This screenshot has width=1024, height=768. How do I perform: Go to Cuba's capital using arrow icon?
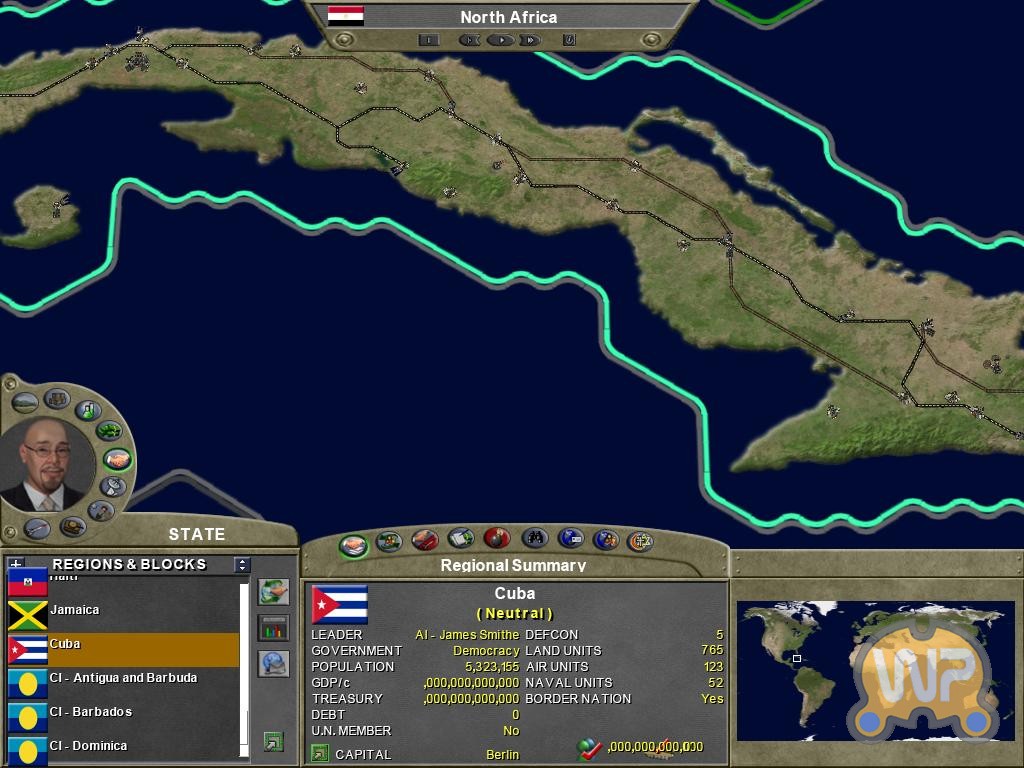[x=320, y=754]
